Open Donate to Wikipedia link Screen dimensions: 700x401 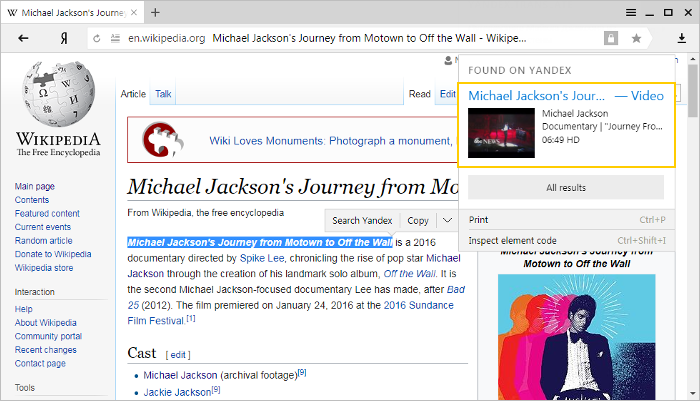click(53, 254)
